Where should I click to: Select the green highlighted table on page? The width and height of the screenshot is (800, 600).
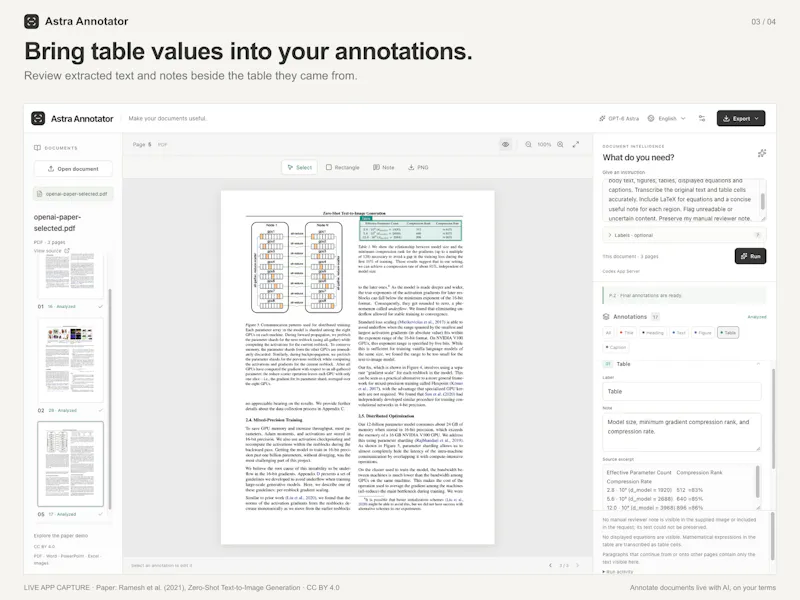[x=410, y=230]
